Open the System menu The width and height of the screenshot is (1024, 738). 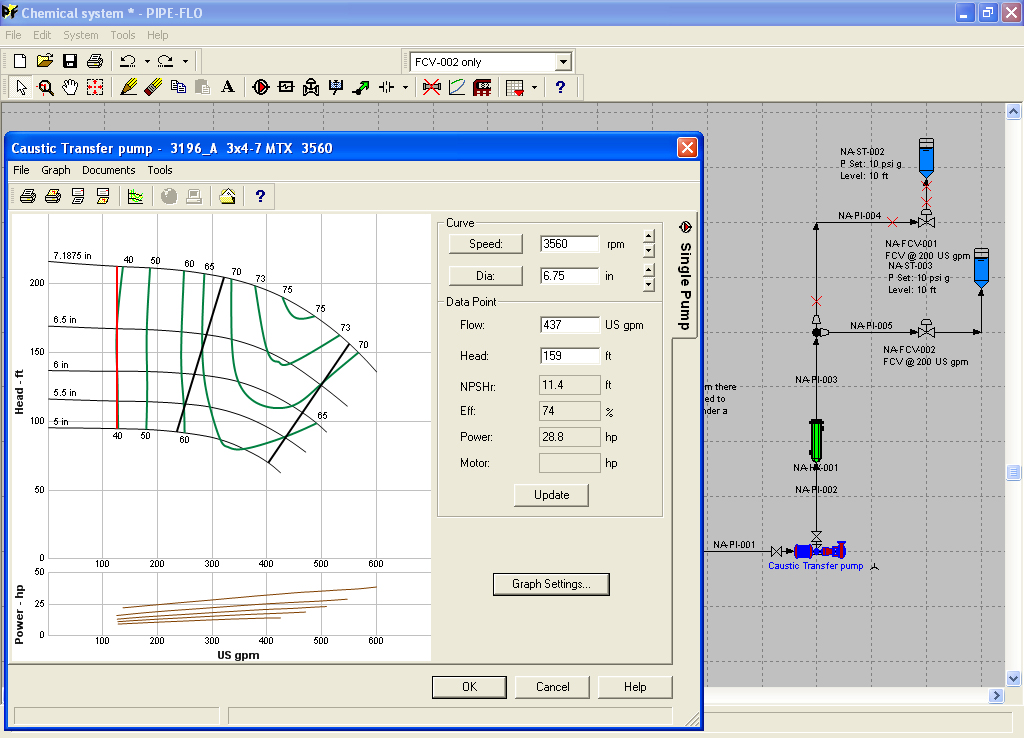tap(80, 35)
